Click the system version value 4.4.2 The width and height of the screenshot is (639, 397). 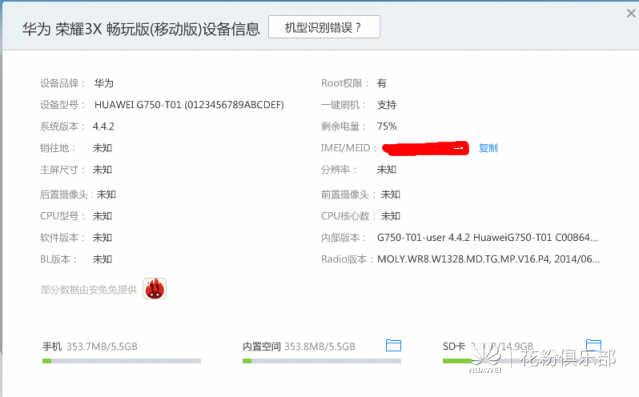104,126
